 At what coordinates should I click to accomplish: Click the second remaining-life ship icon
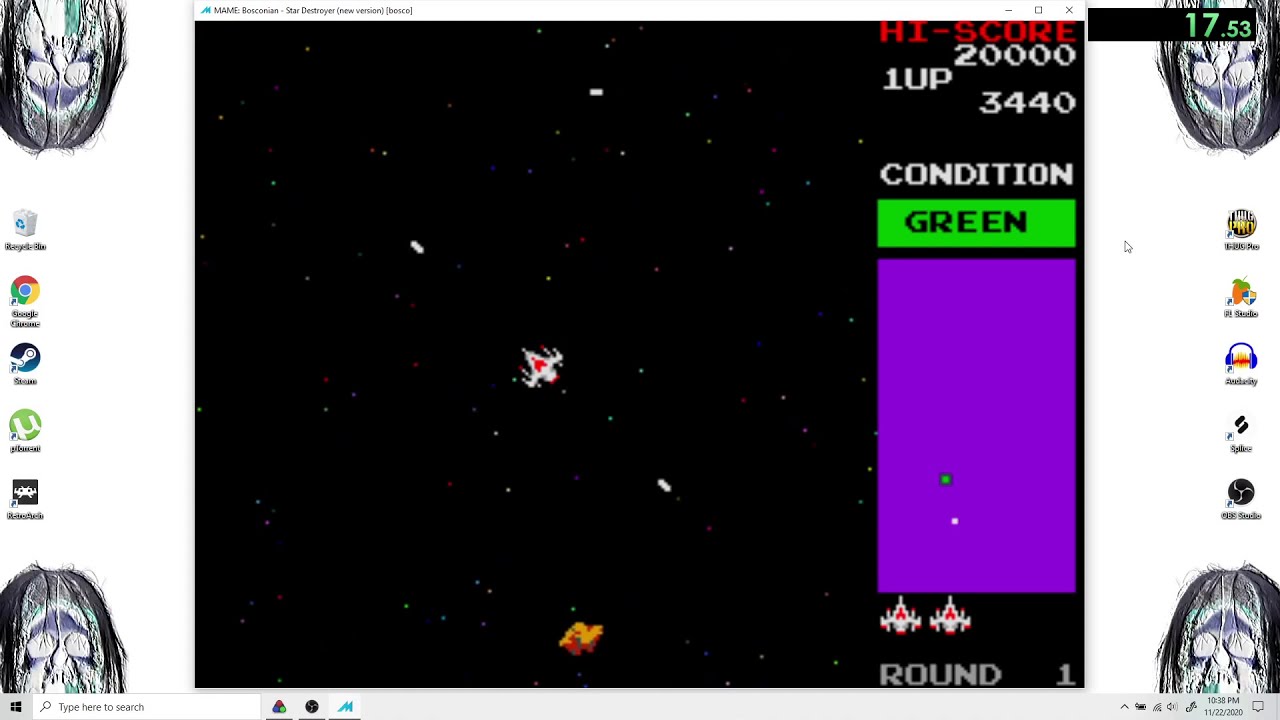950,616
